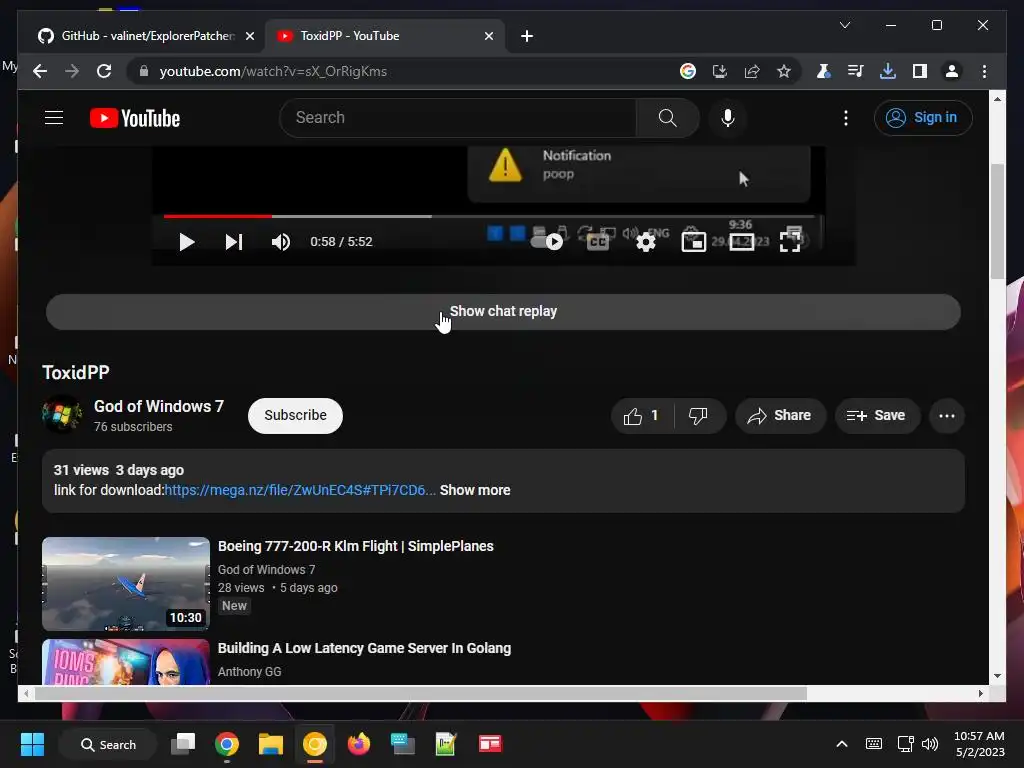
Task: Switch to theater mode
Action: [742, 242]
